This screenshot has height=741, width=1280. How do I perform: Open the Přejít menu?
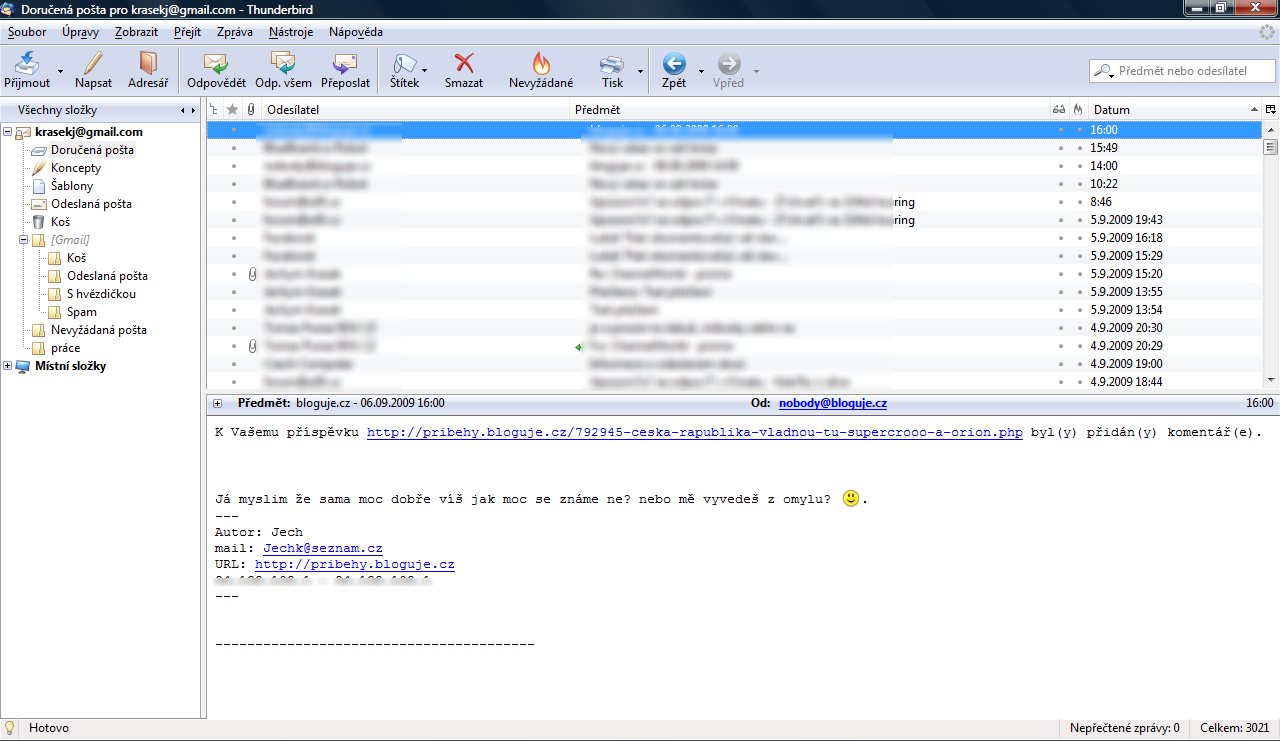click(x=187, y=32)
